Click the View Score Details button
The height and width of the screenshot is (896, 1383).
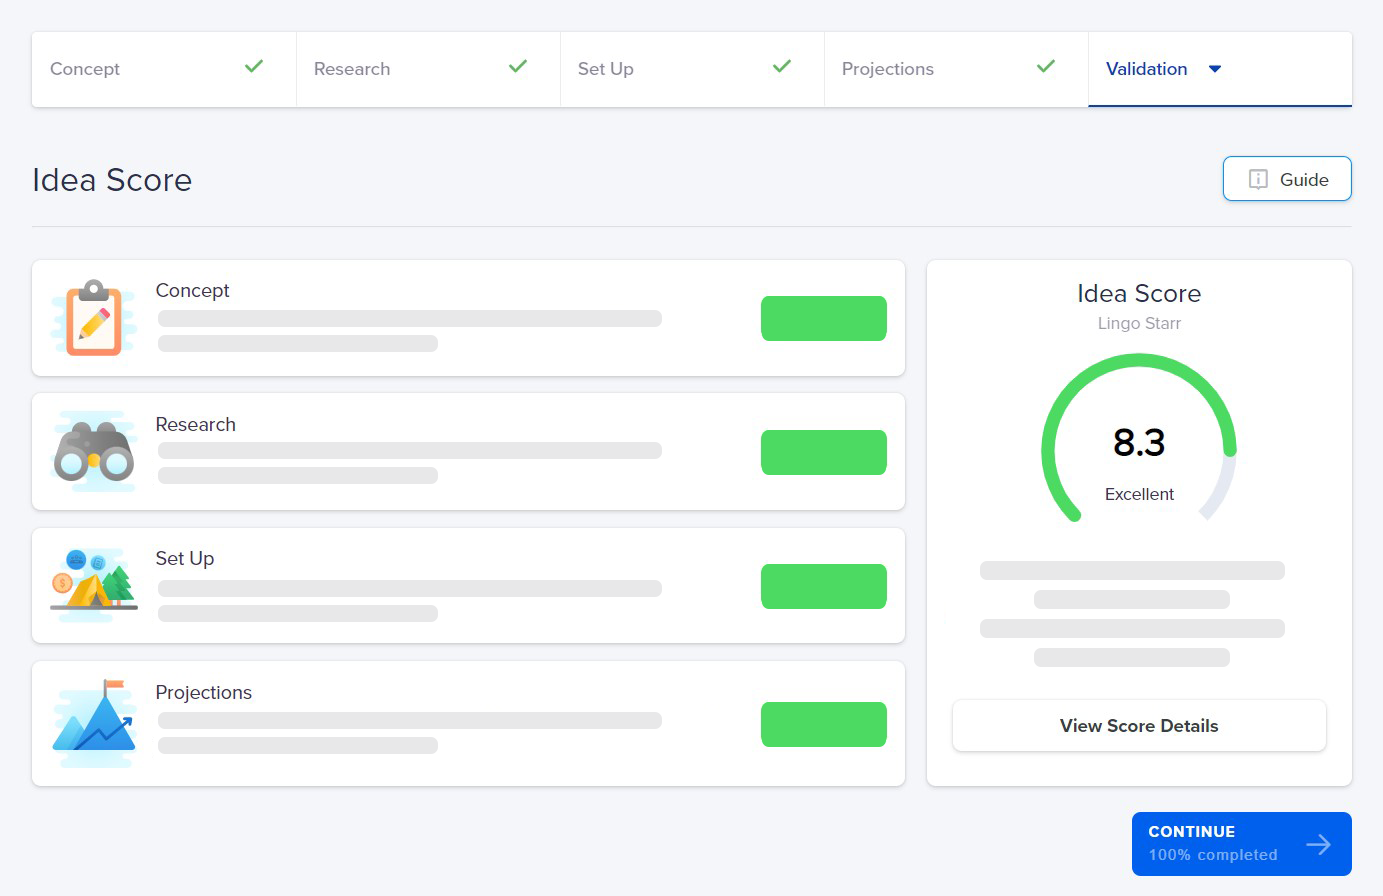[1139, 725]
